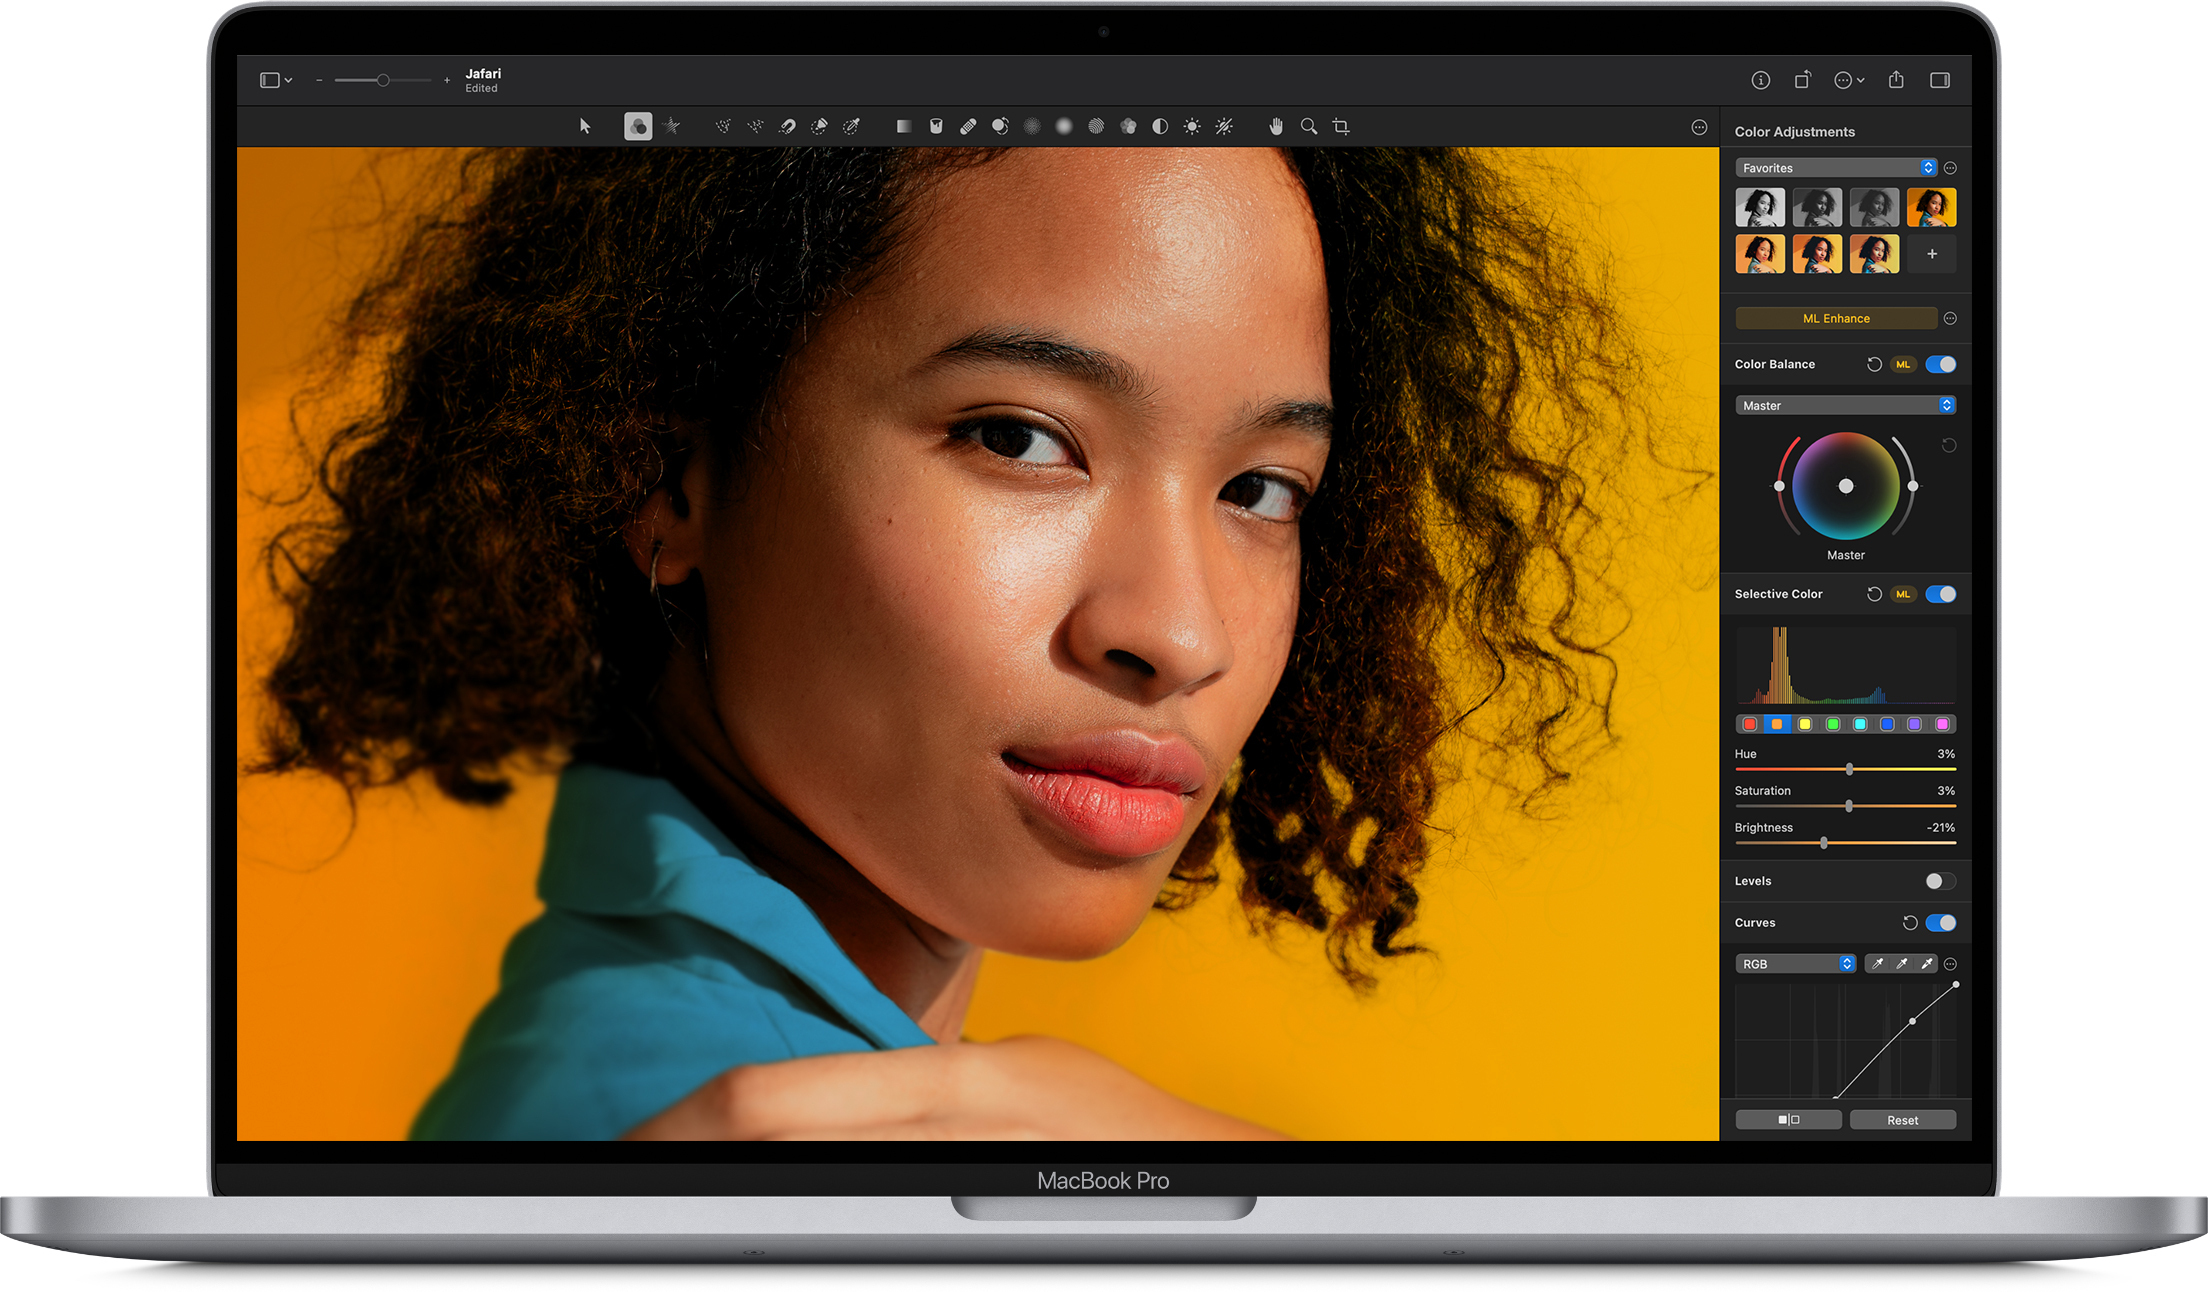Viewport: 2208px width, 1292px height.
Task: Select the Repair bandage tool
Action: point(968,126)
